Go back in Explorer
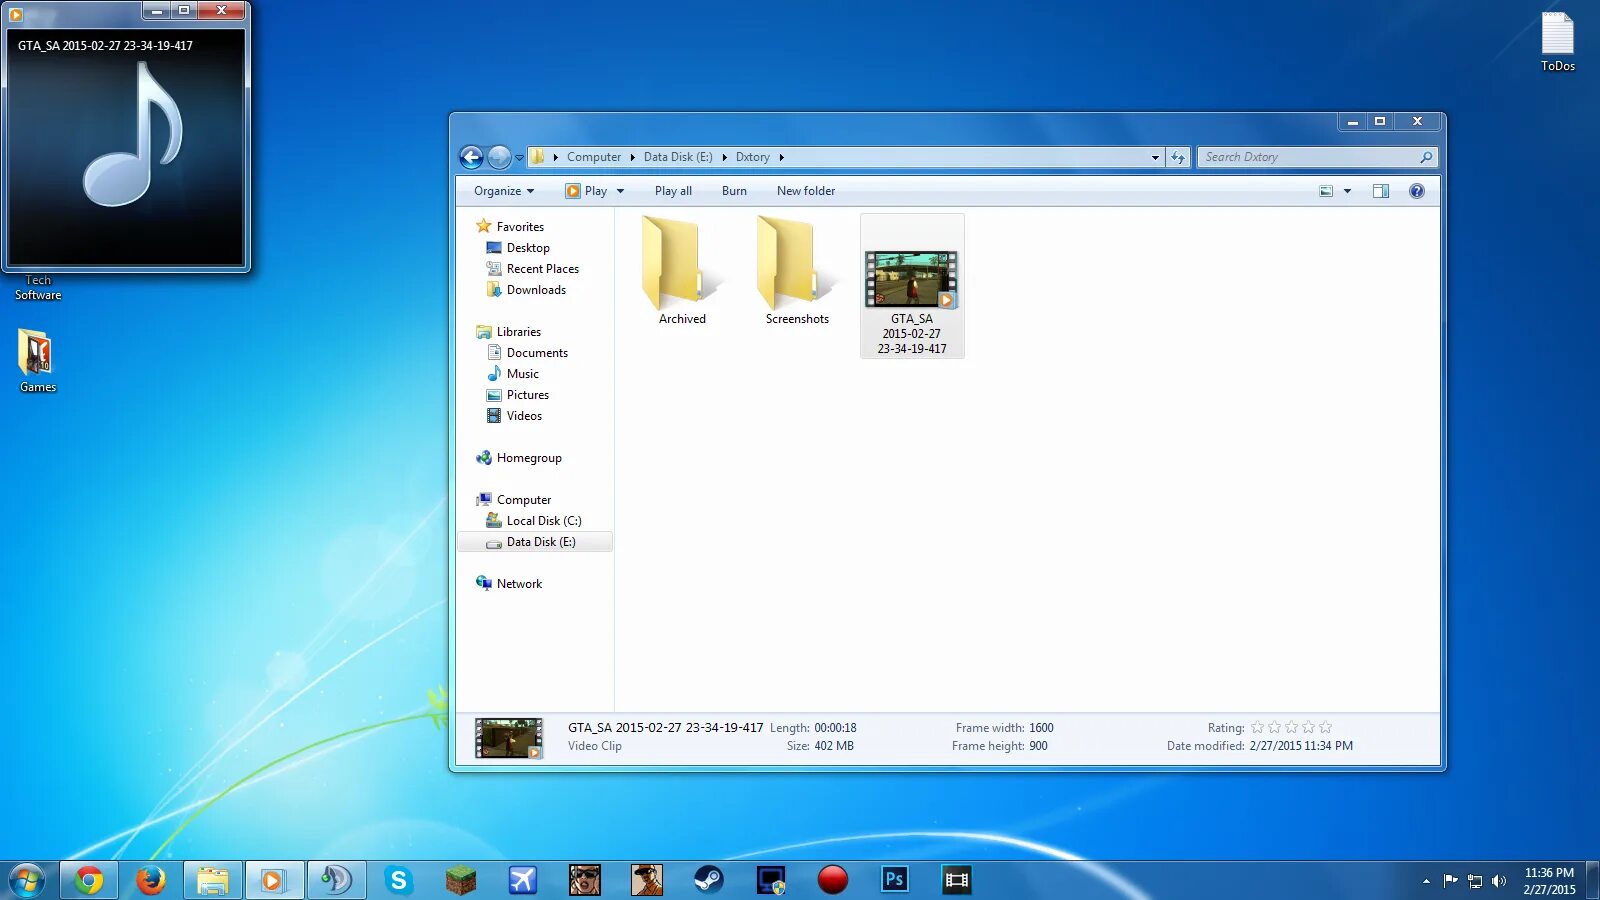Screen dimensions: 1600x900 [471, 157]
